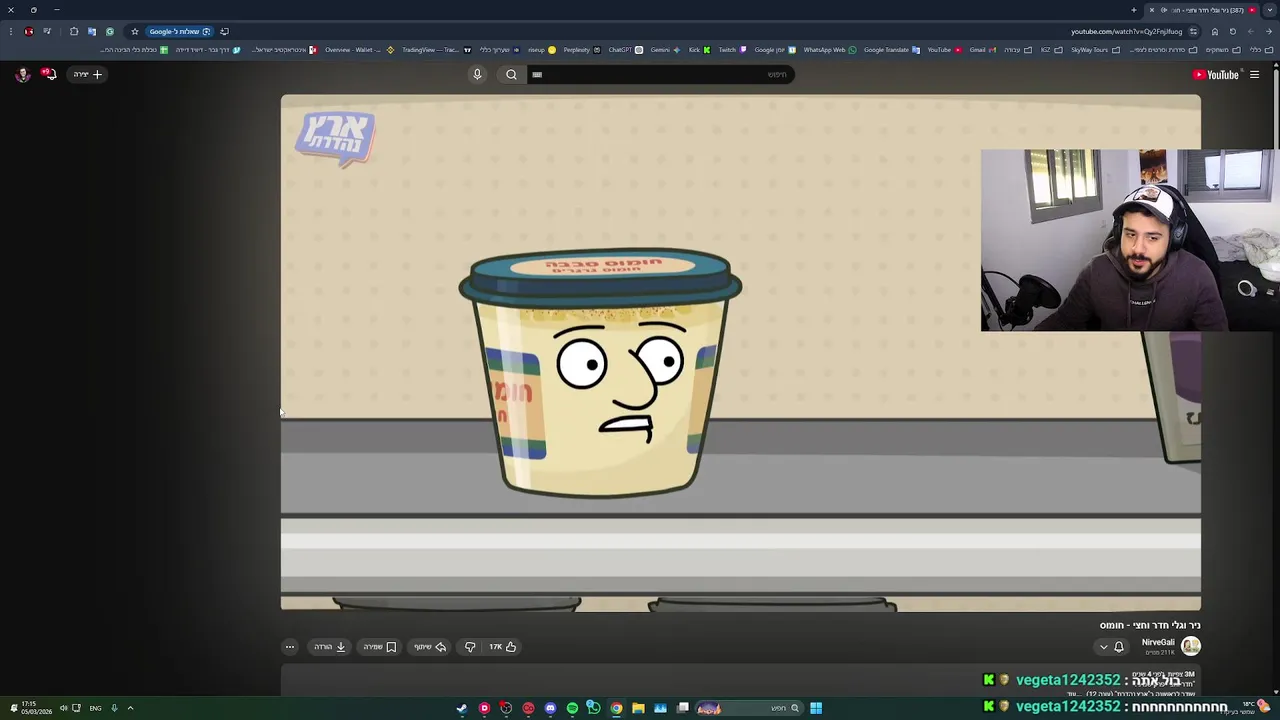Screen dimensions: 1280x720
Task: Search with voice microphone button
Action: pos(477,74)
